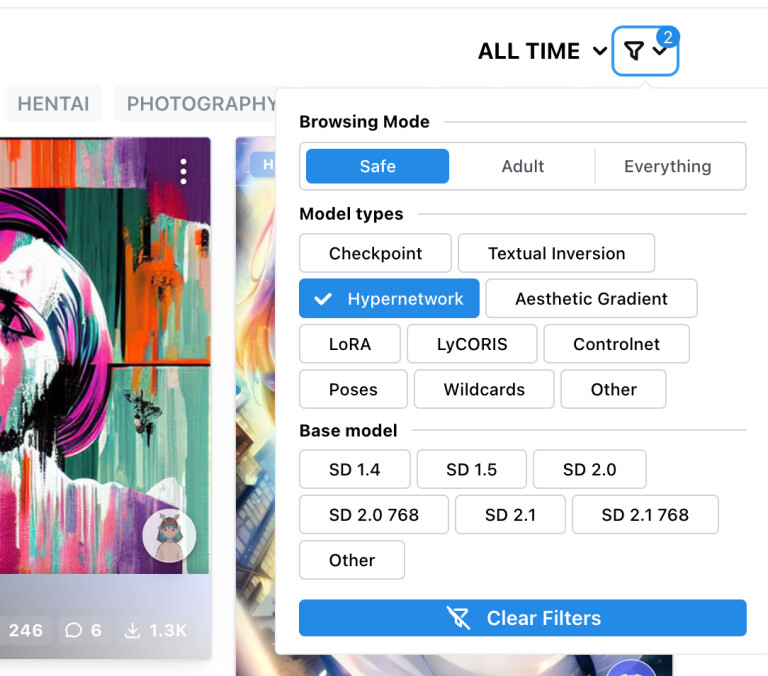Toggle Other under Model types
The width and height of the screenshot is (768, 676).
[613, 389]
